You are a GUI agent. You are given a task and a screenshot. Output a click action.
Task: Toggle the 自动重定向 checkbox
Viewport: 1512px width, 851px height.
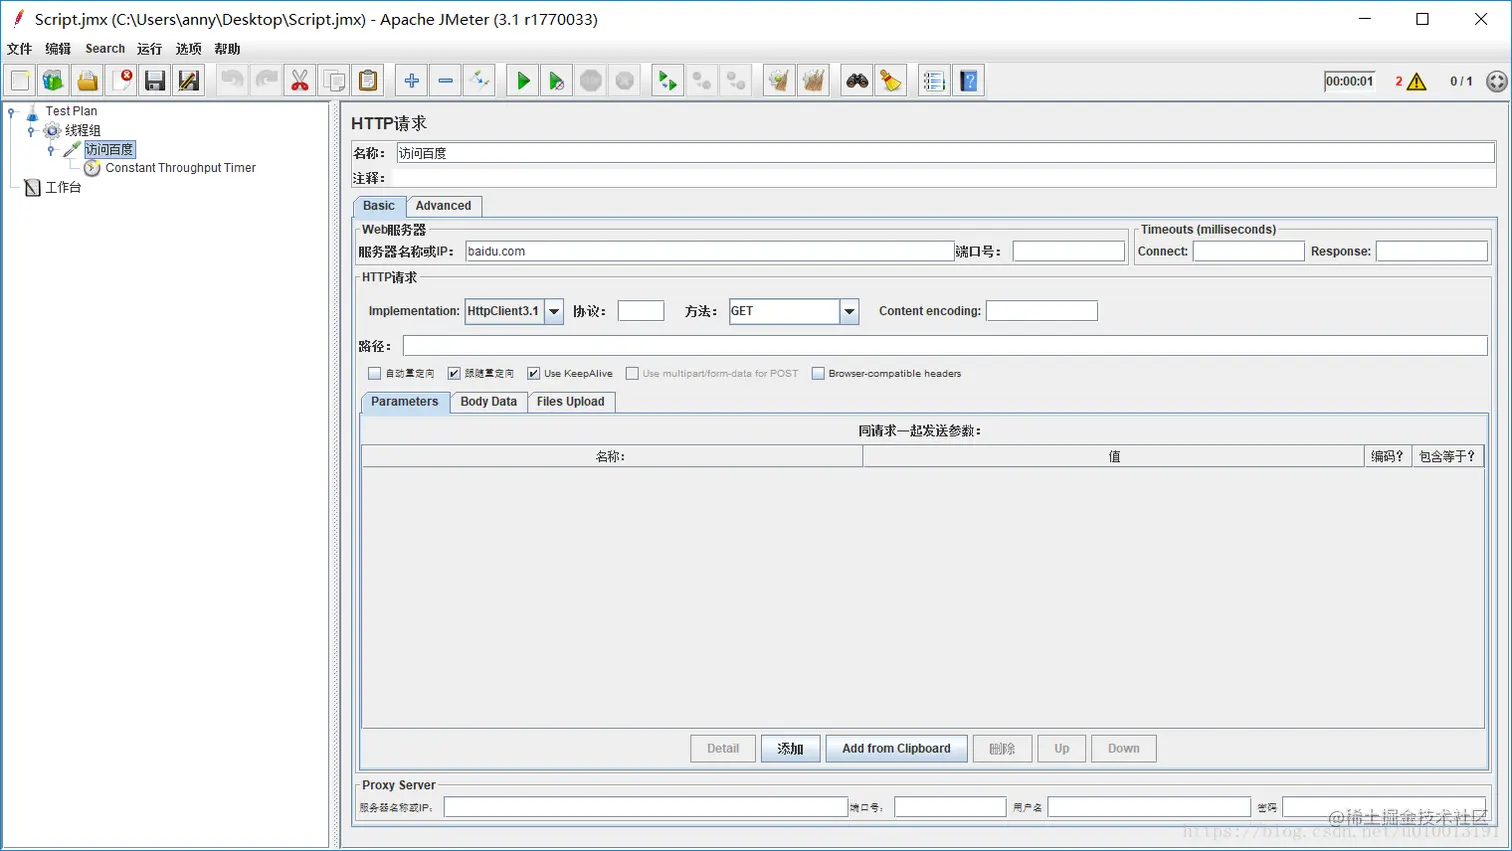375,373
